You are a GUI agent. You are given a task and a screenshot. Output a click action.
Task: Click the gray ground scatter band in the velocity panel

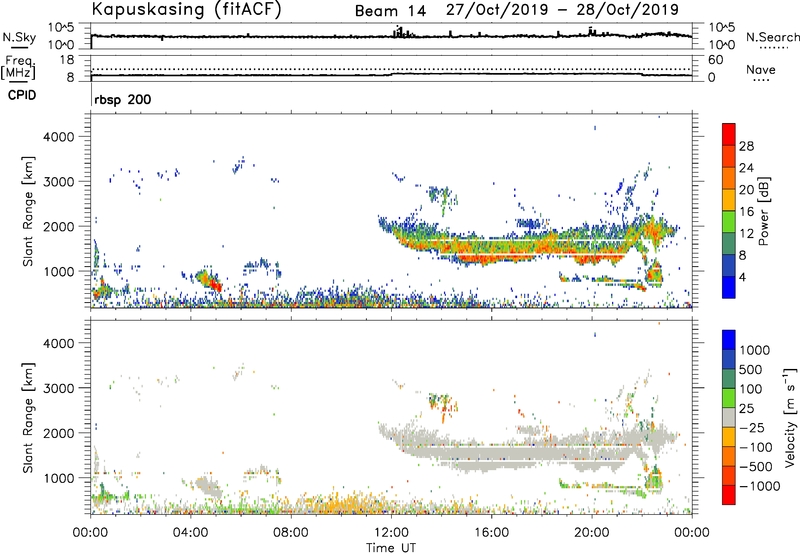(x=510, y=453)
